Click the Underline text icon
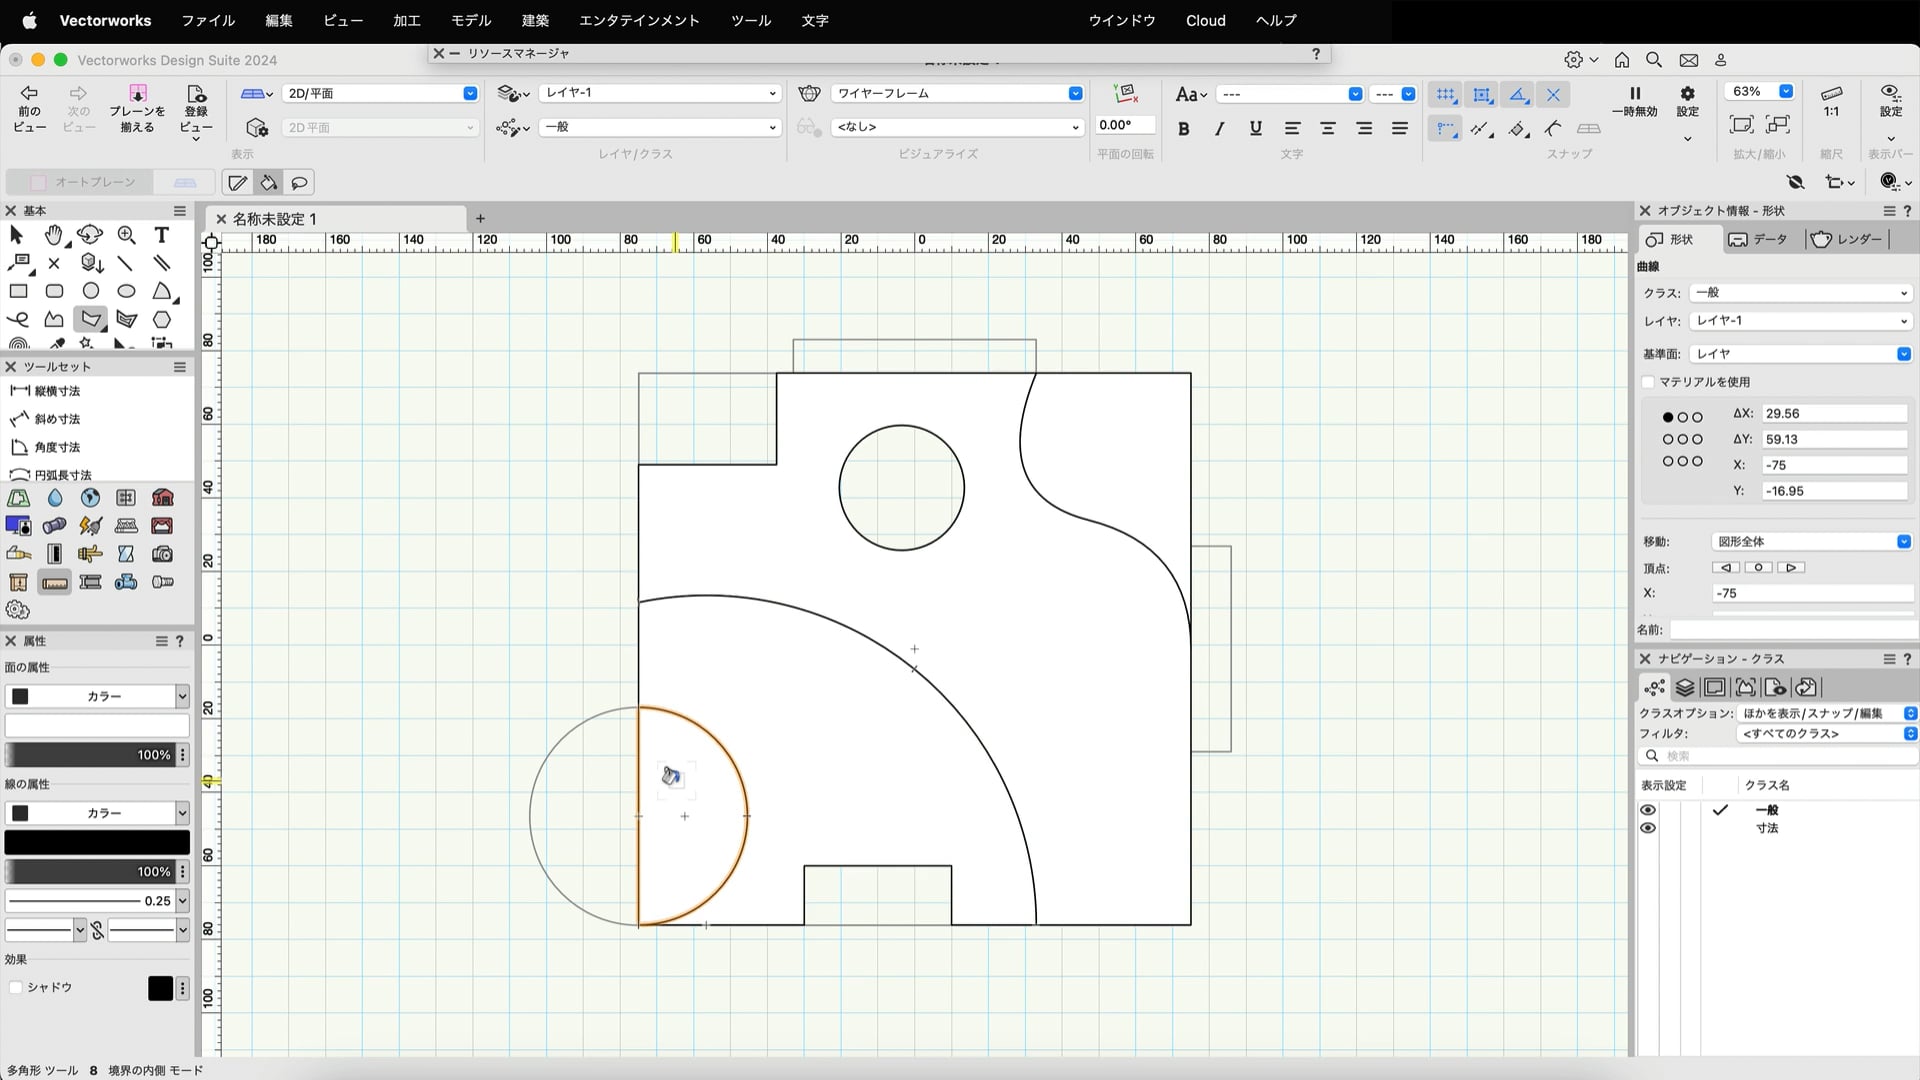1920x1080 pixels. point(1256,128)
